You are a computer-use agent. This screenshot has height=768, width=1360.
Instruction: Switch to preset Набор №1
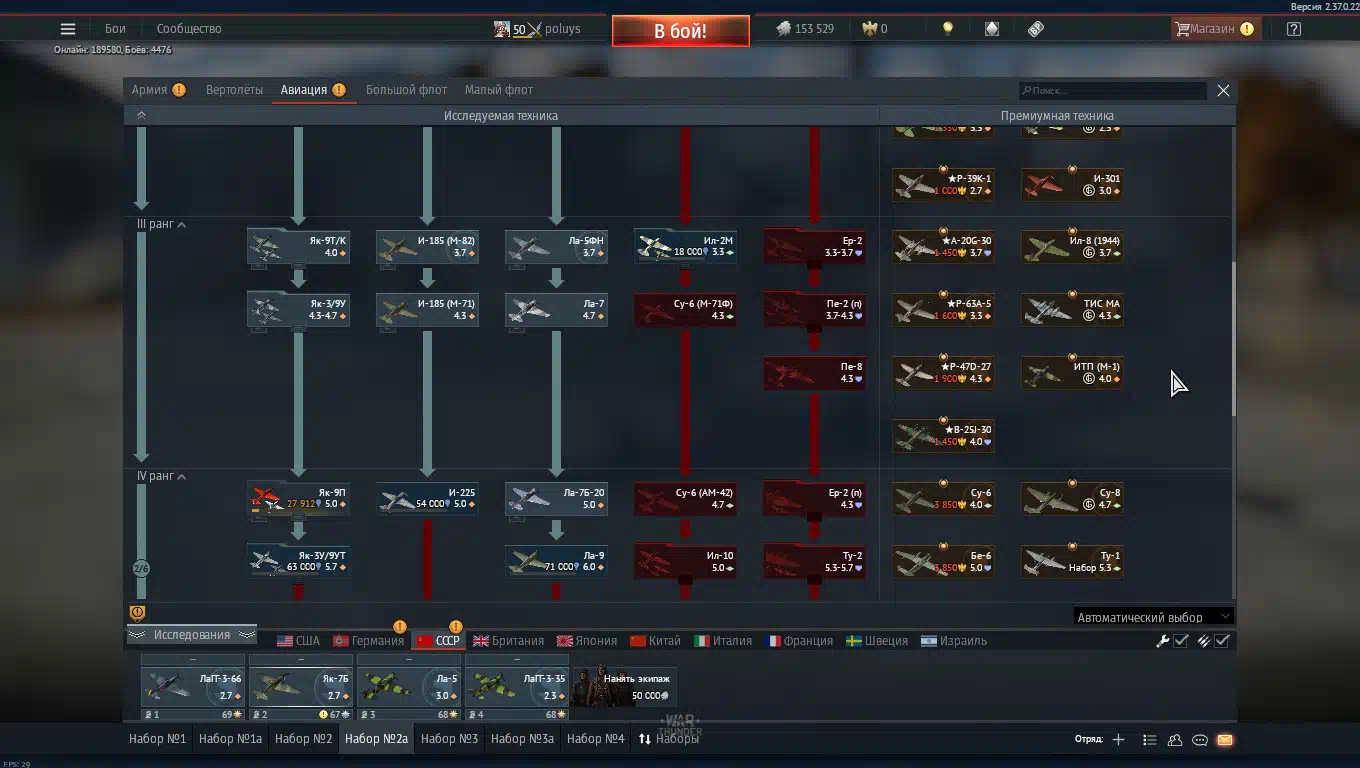157,739
